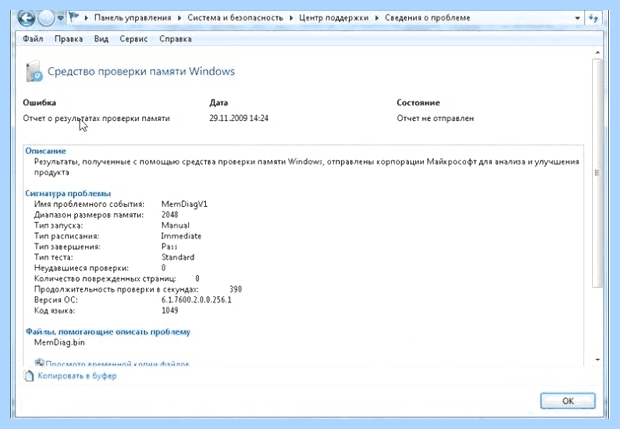Click the scroll down arrow of outer scrollbar
The width and height of the screenshot is (620, 429).
597,360
